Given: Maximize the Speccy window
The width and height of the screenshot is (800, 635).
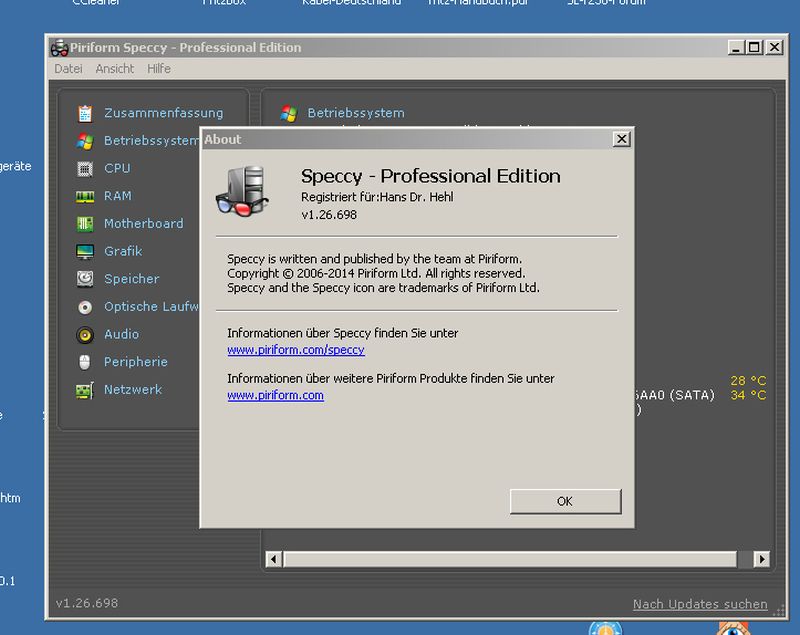Looking at the screenshot, I should 754,47.
